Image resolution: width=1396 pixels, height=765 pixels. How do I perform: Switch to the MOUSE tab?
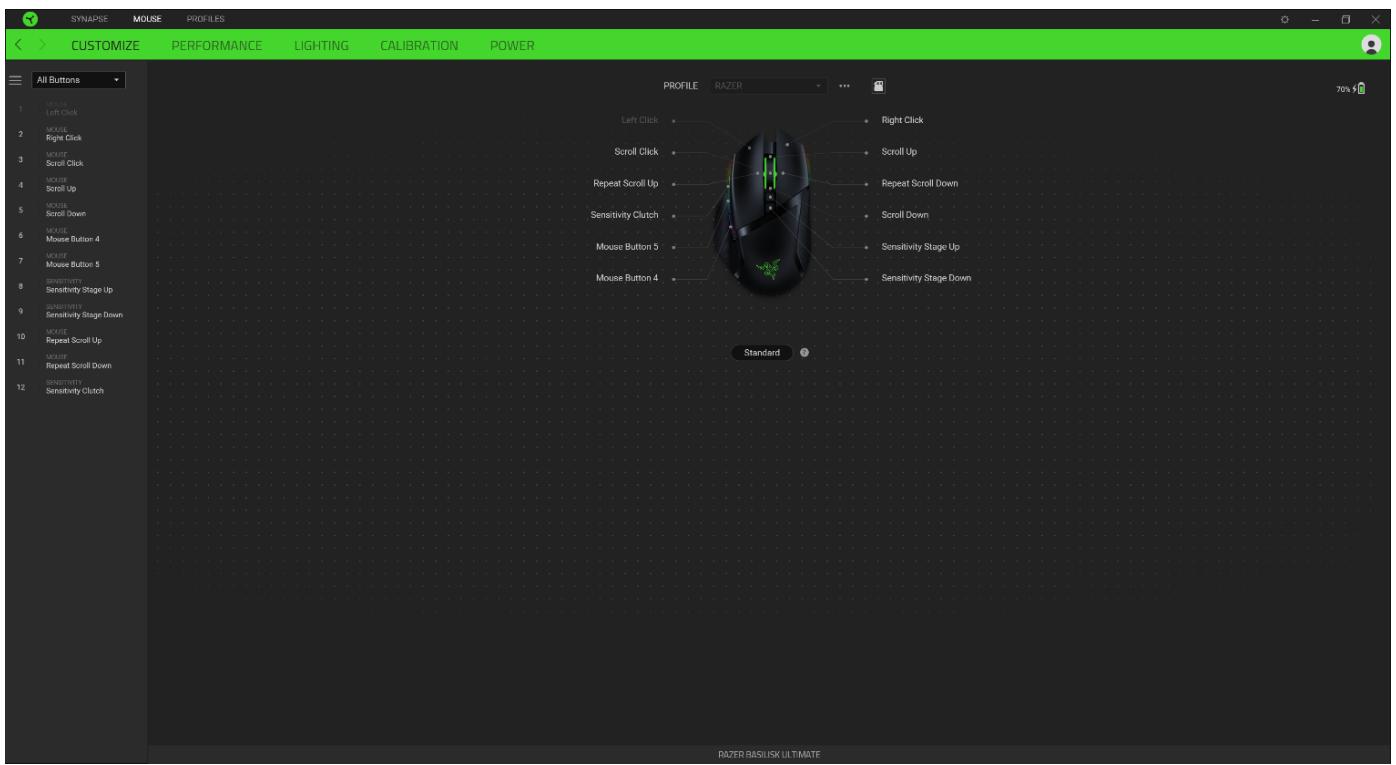click(147, 19)
